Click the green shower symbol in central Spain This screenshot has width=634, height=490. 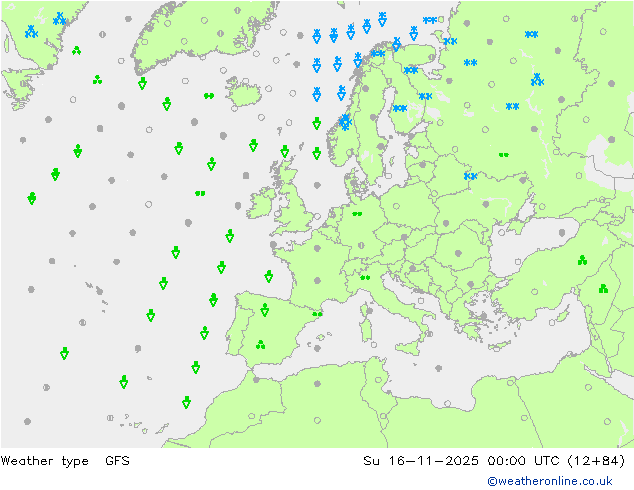[260, 344]
